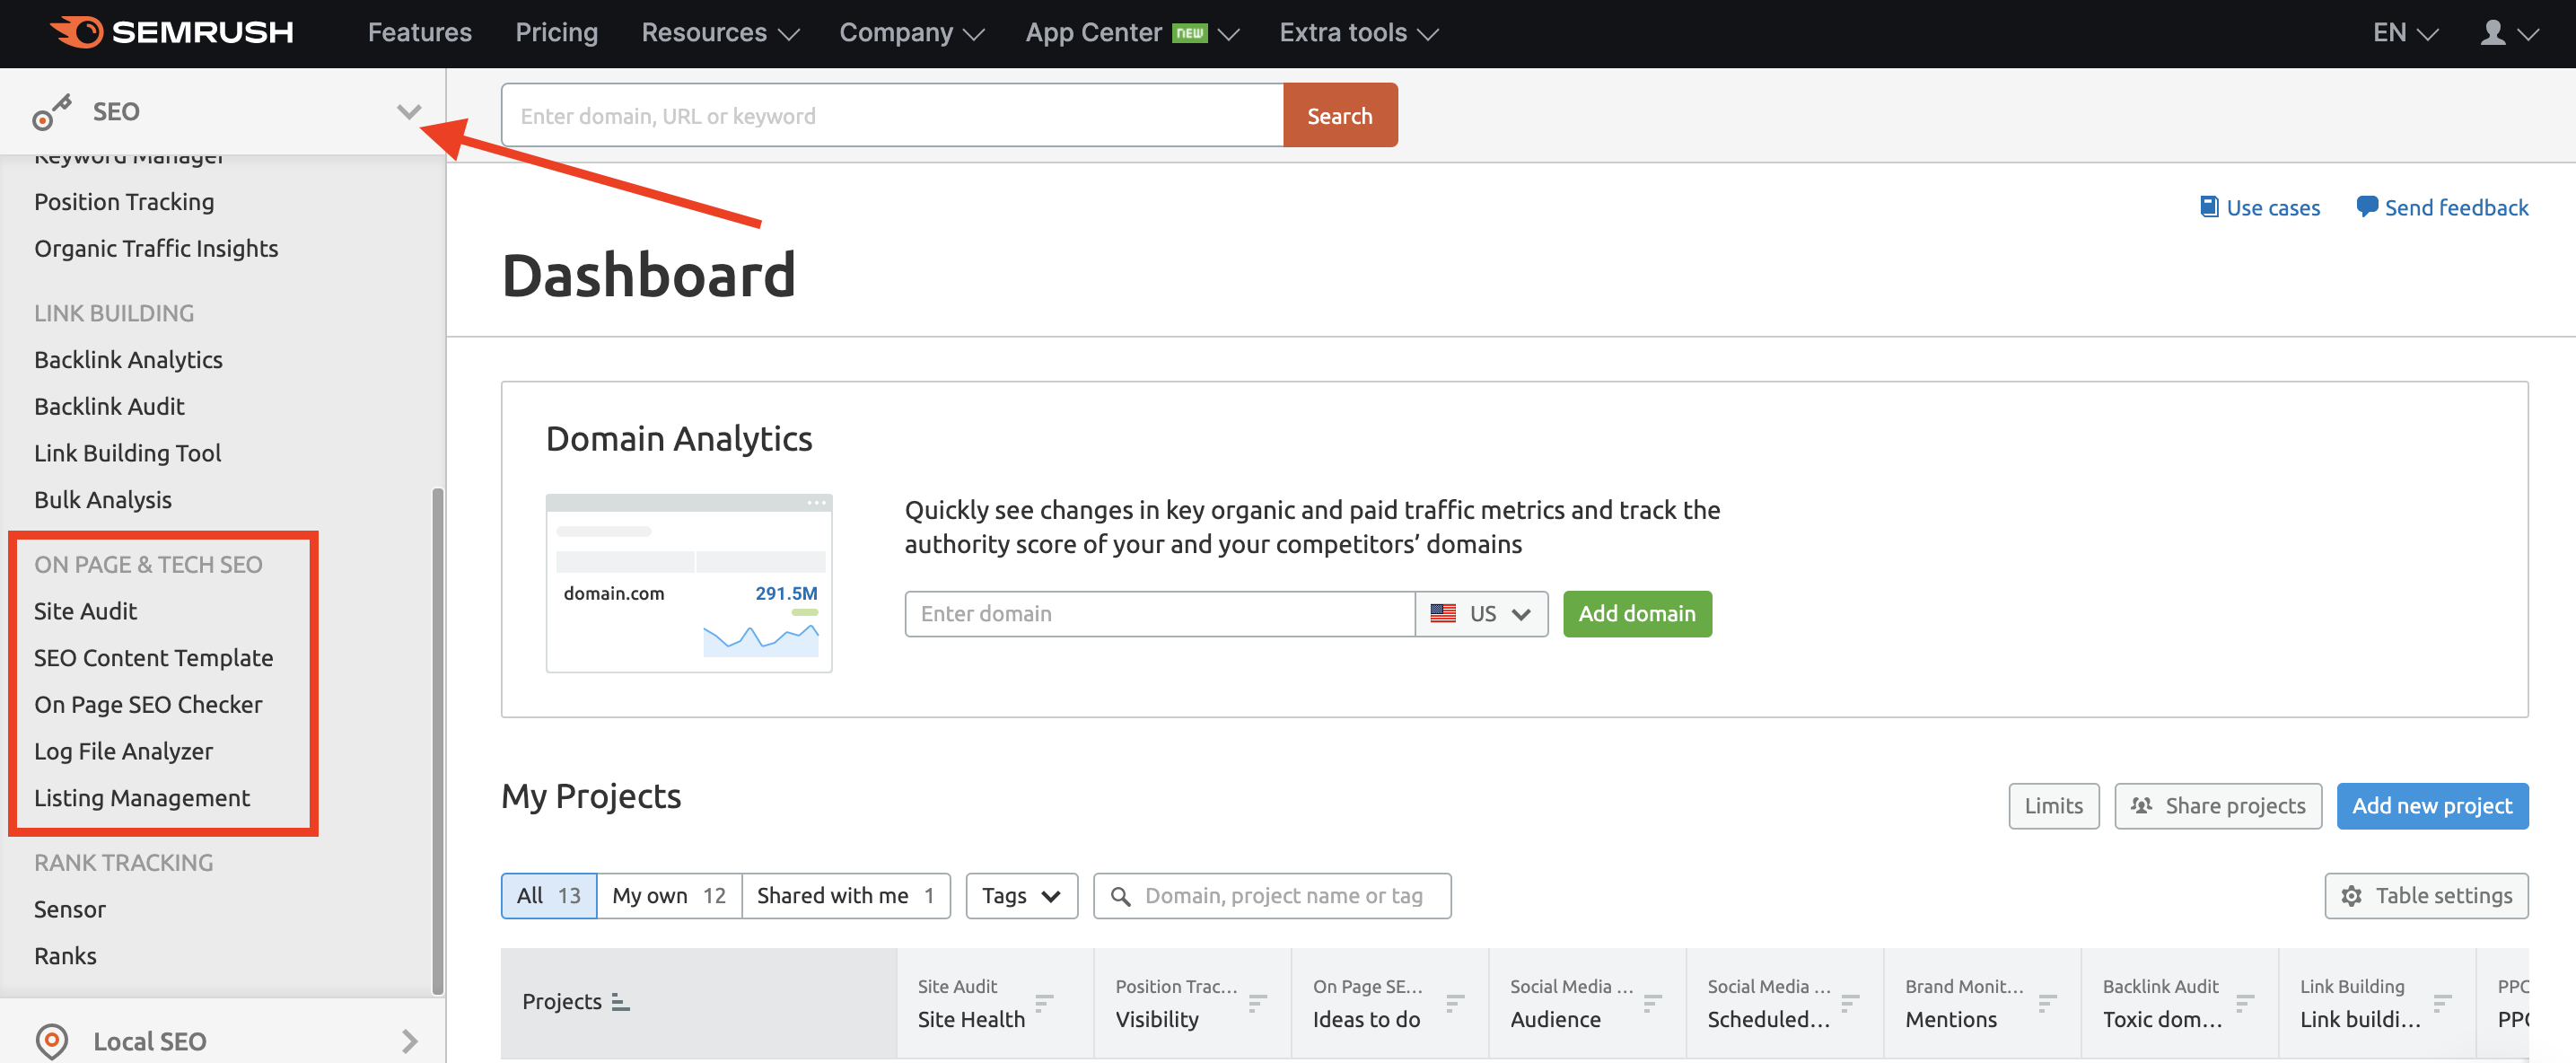Click the Add new project button
The image size is (2576, 1063).
click(2432, 805)
